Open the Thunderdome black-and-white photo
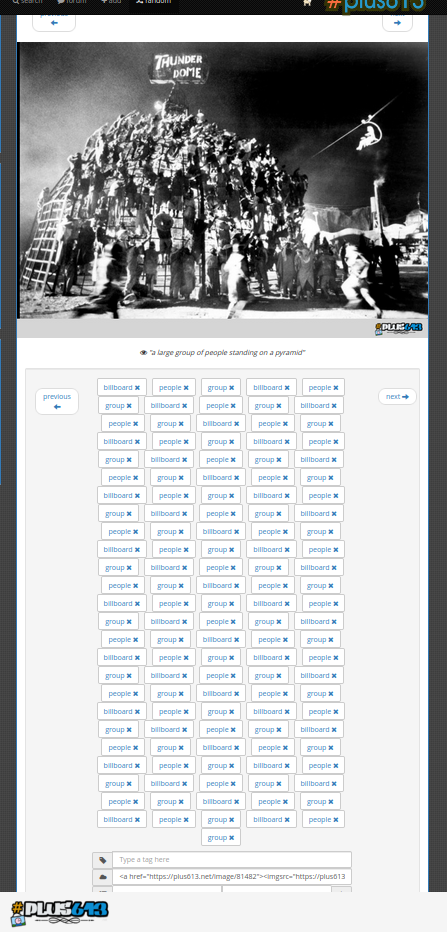This screenshot has height=932, width=447. coord(222,181)
